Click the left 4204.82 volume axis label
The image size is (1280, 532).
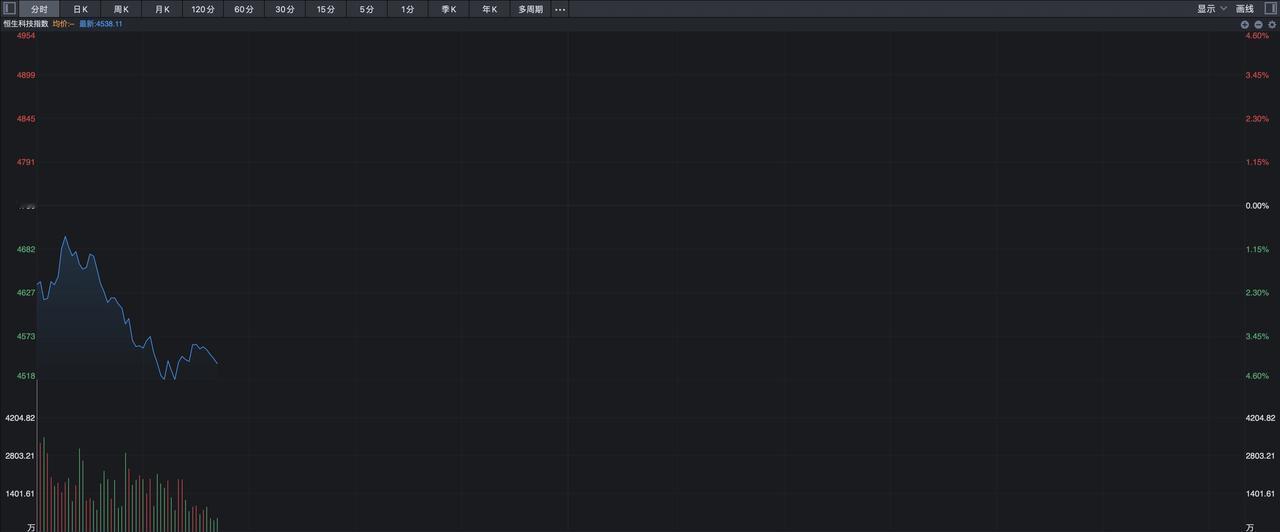click(20, 418)
